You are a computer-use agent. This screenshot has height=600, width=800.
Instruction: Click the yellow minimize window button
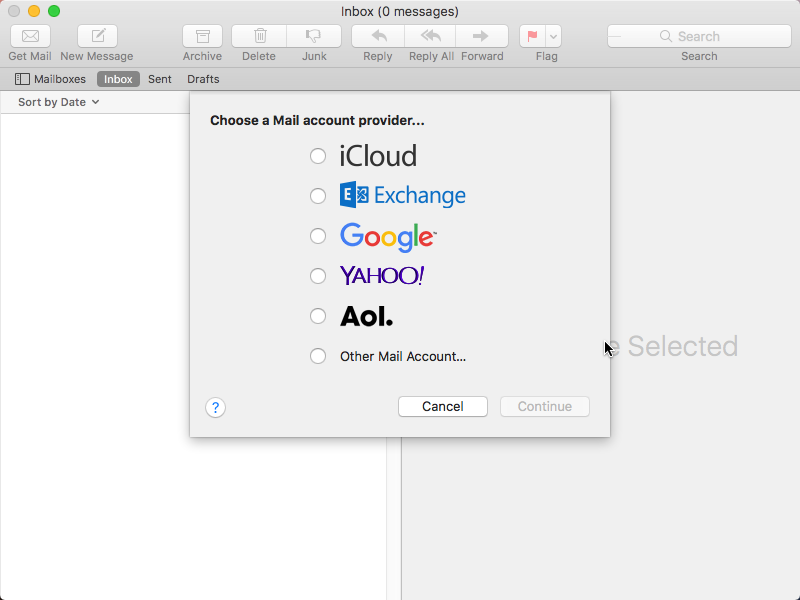coord(34,11)
